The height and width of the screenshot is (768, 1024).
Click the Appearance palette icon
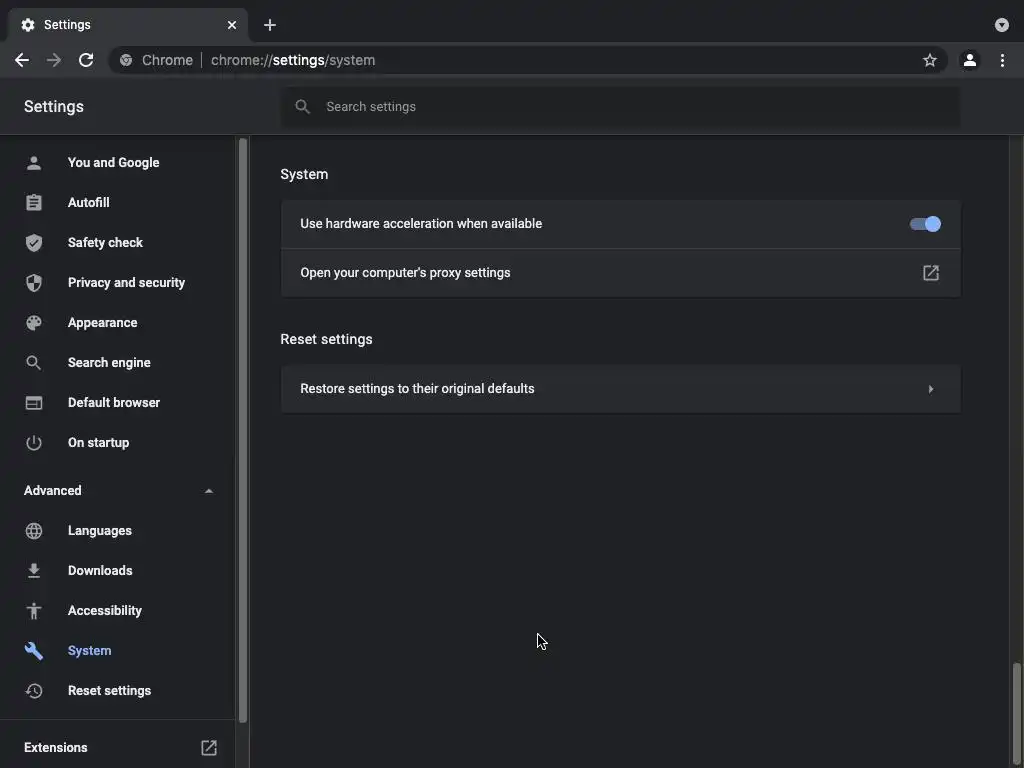34,322
